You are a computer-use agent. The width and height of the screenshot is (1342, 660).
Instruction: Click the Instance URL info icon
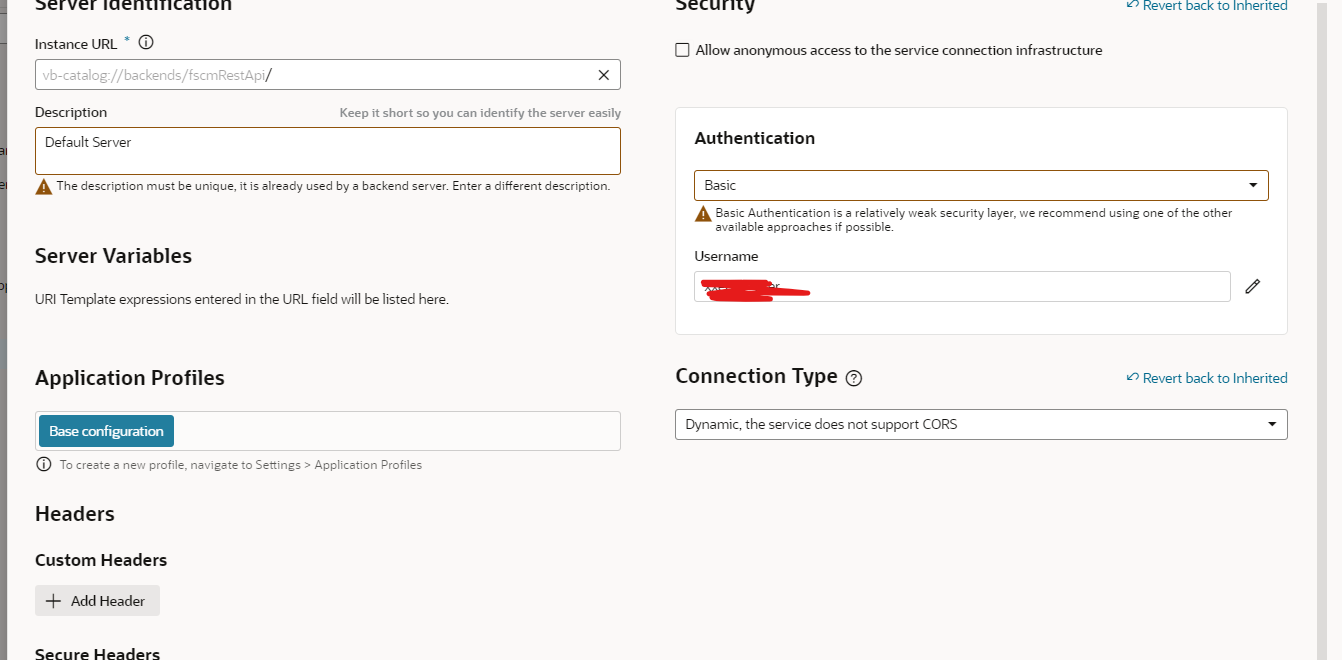[x=146, y=43]
